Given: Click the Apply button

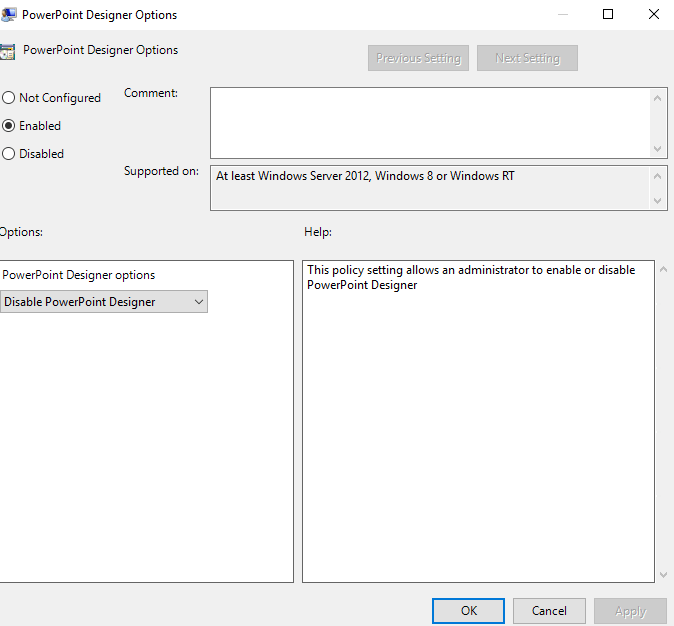Looking at the screenshot, I should pos(630,611).
